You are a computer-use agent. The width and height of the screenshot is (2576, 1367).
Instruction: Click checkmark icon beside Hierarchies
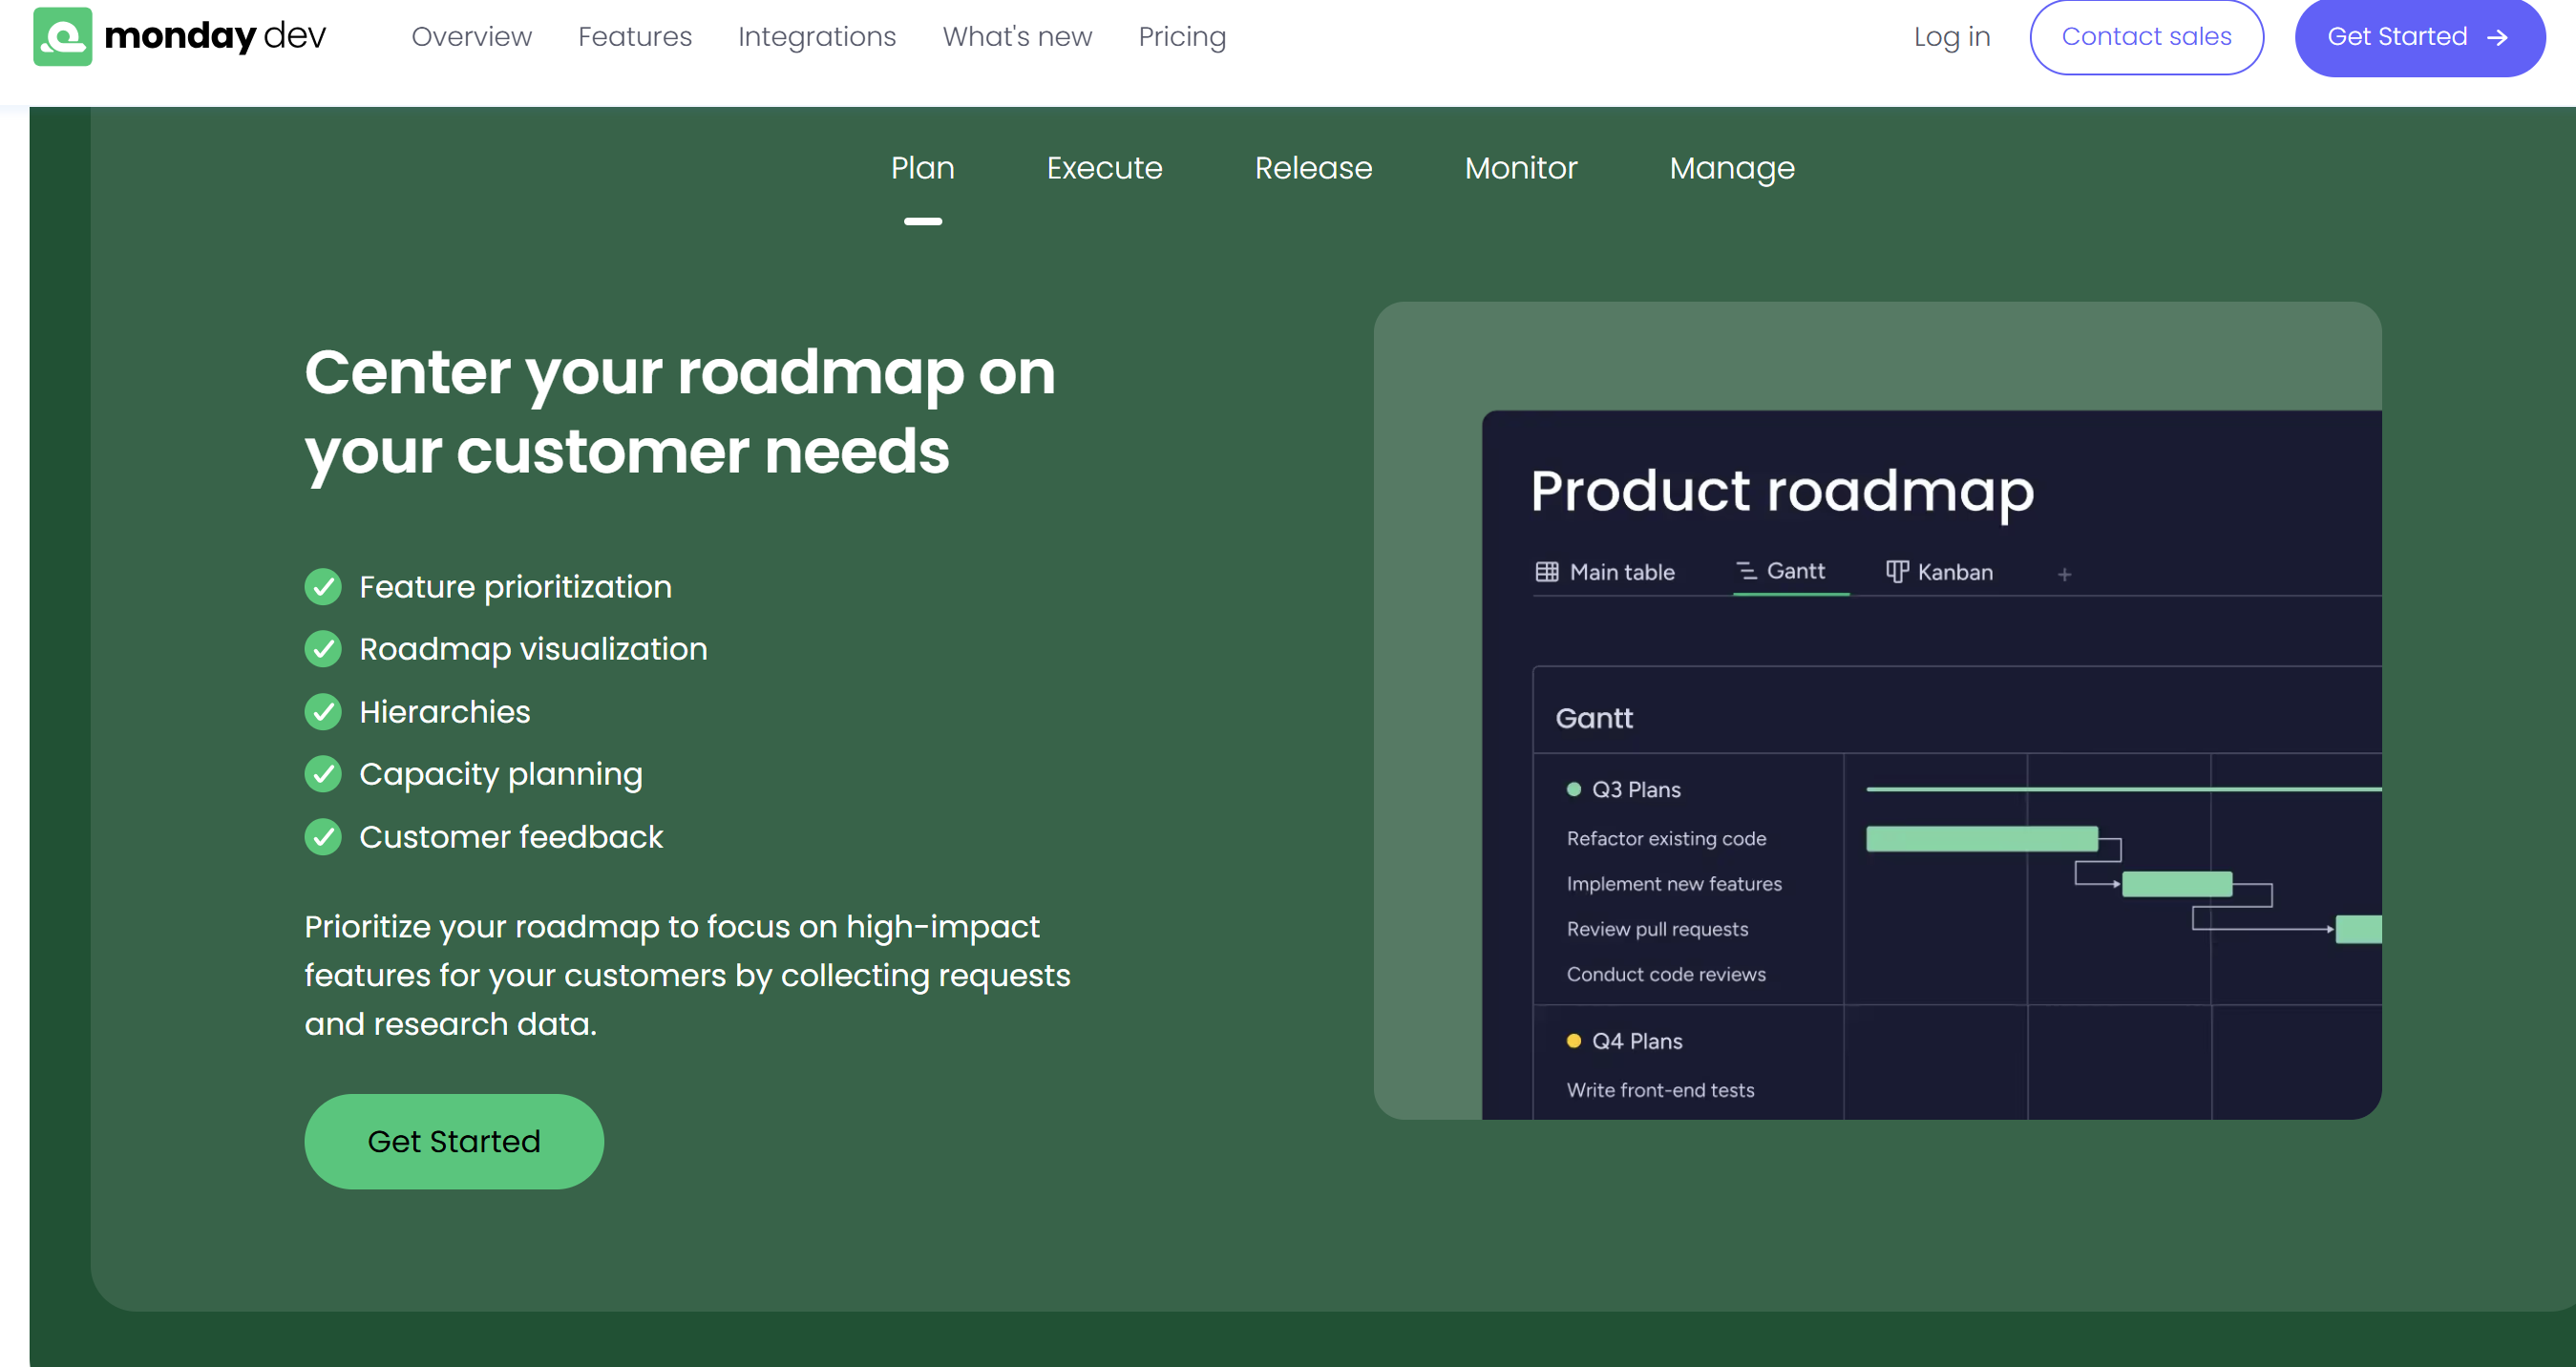[x=323, y=712]
